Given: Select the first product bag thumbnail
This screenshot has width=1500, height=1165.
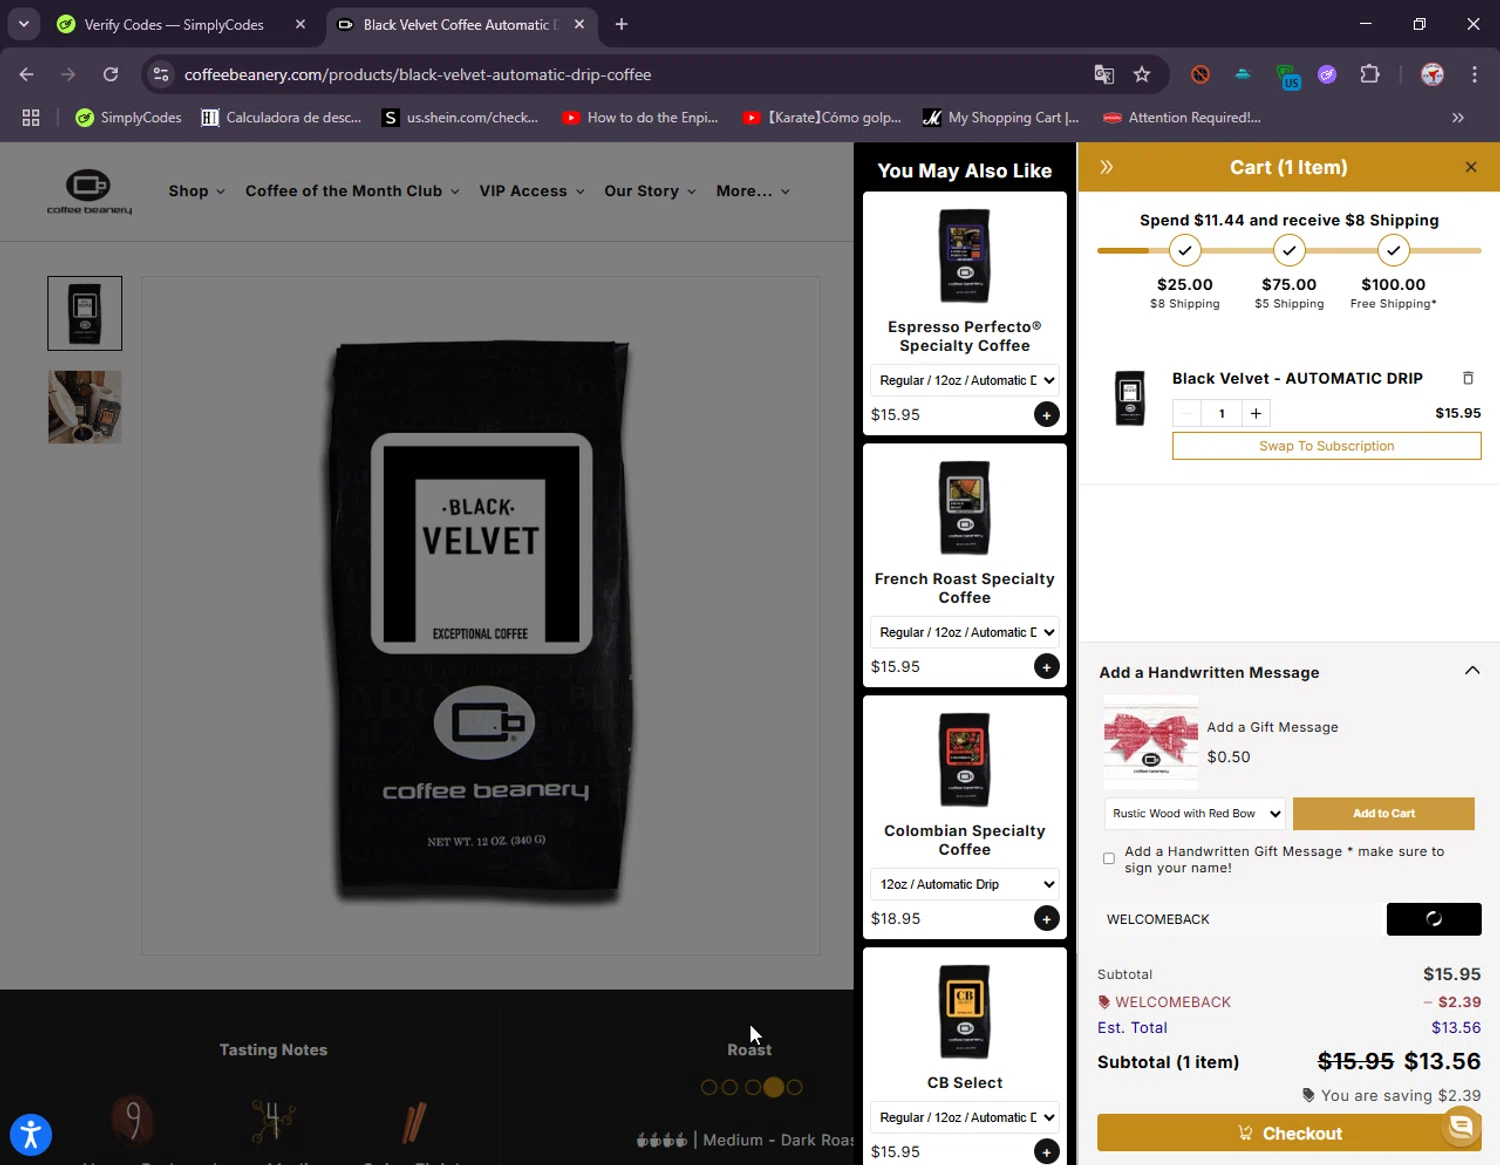Looking at the screenshot, I should coord(85,313).
